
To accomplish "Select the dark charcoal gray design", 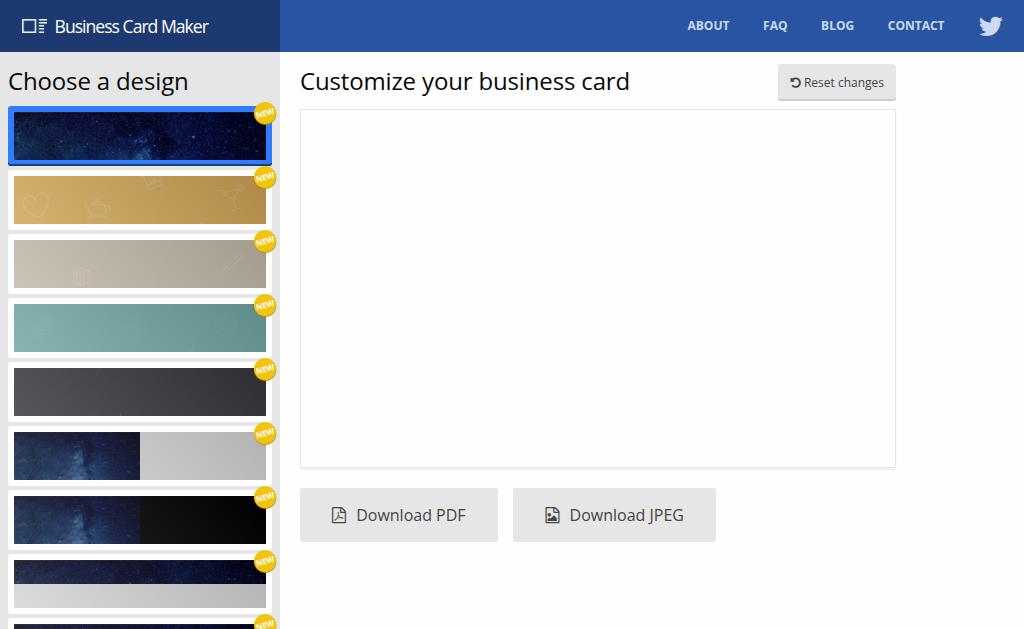I will tap(140, 392).
